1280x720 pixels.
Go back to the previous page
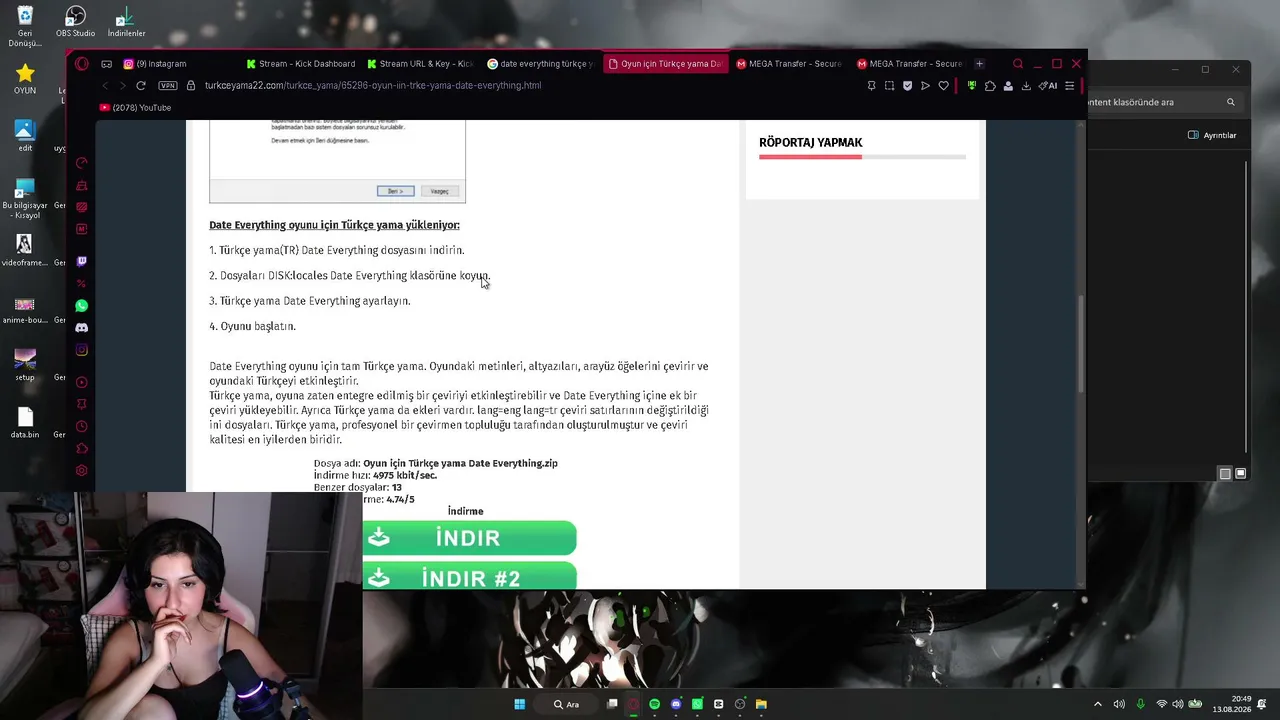[105, 86]
